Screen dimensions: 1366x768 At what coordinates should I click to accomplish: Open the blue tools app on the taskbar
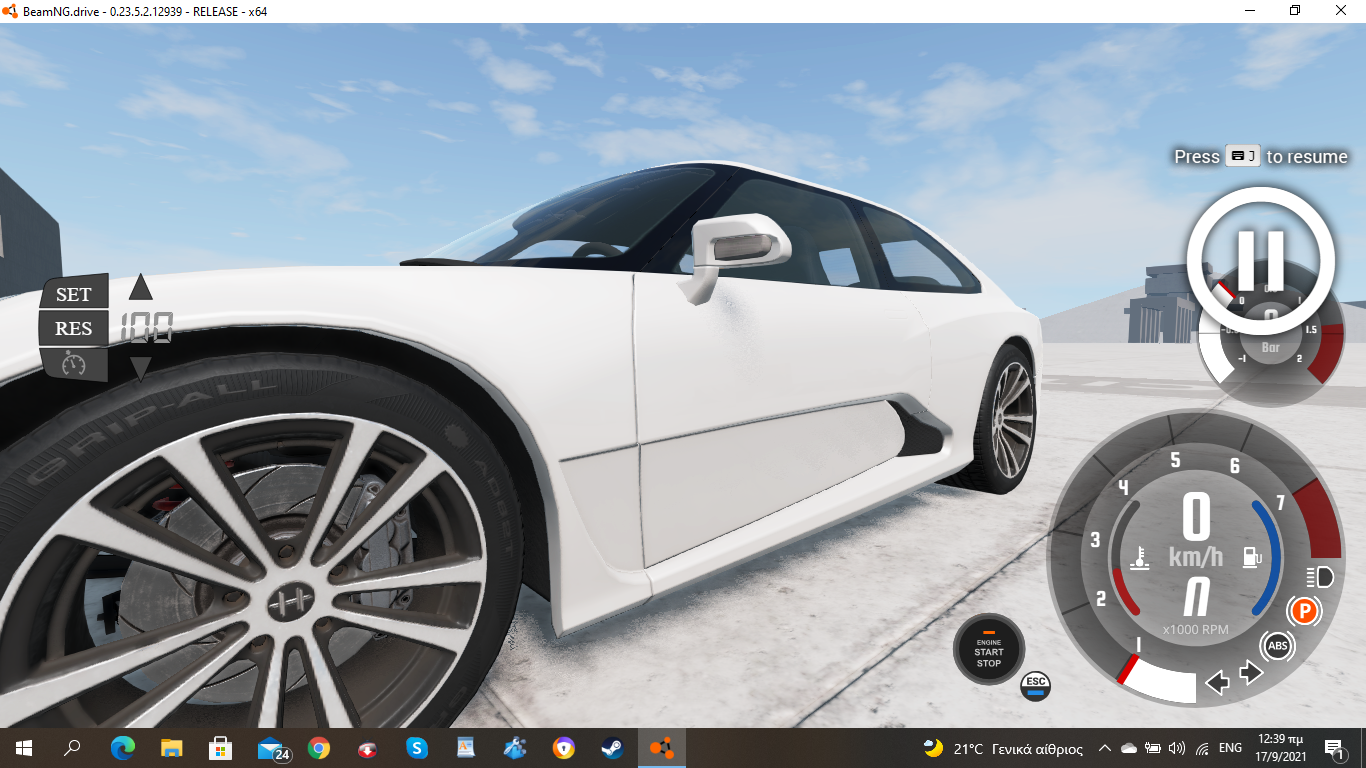(x=515, y=747)
